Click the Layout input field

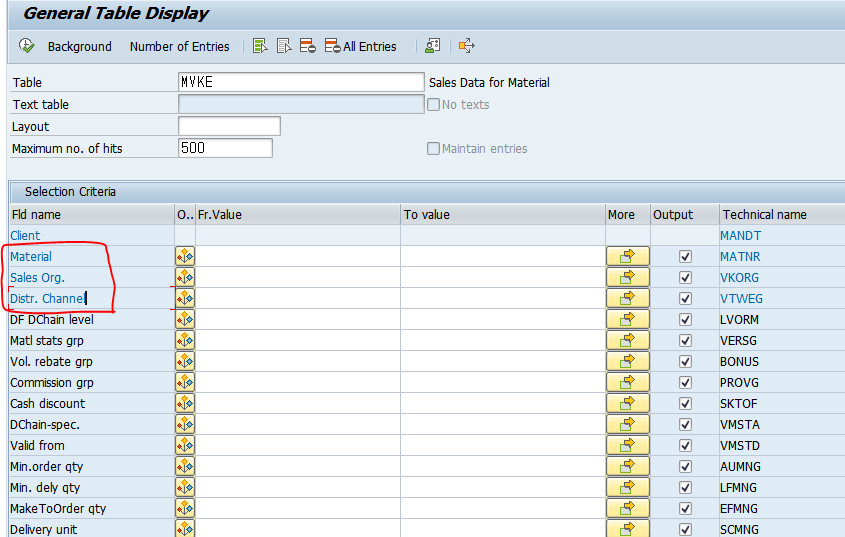coord(229,126)
